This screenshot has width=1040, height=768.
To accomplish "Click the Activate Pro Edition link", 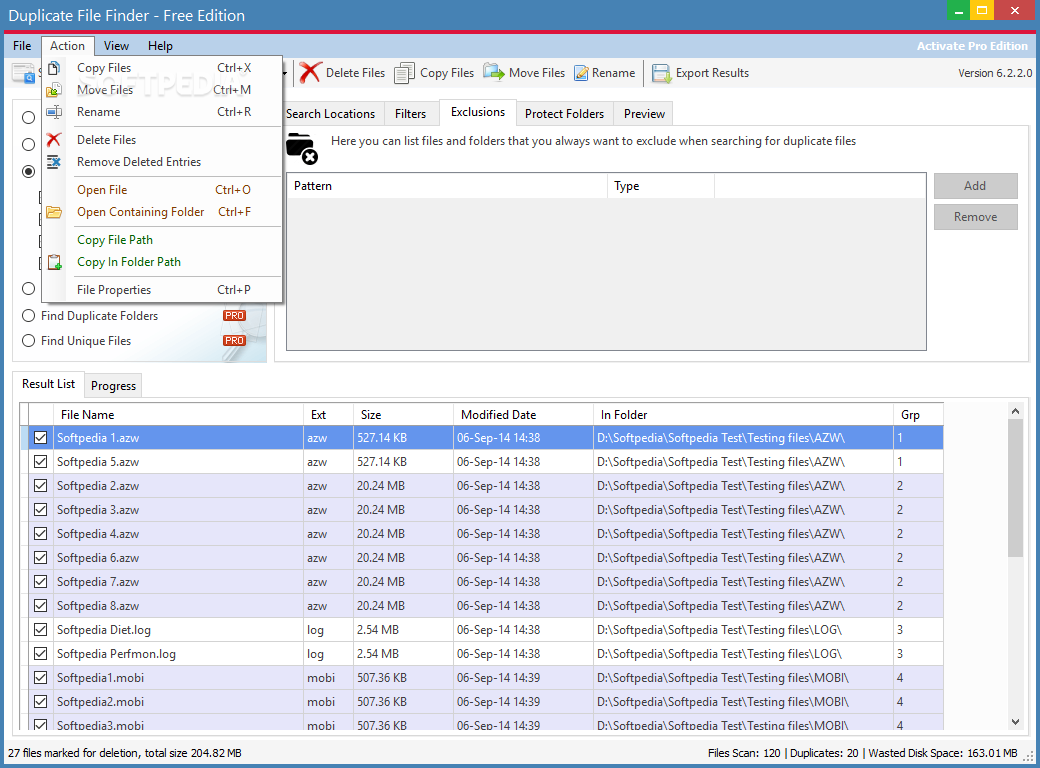I will click(x=972, y=46).
